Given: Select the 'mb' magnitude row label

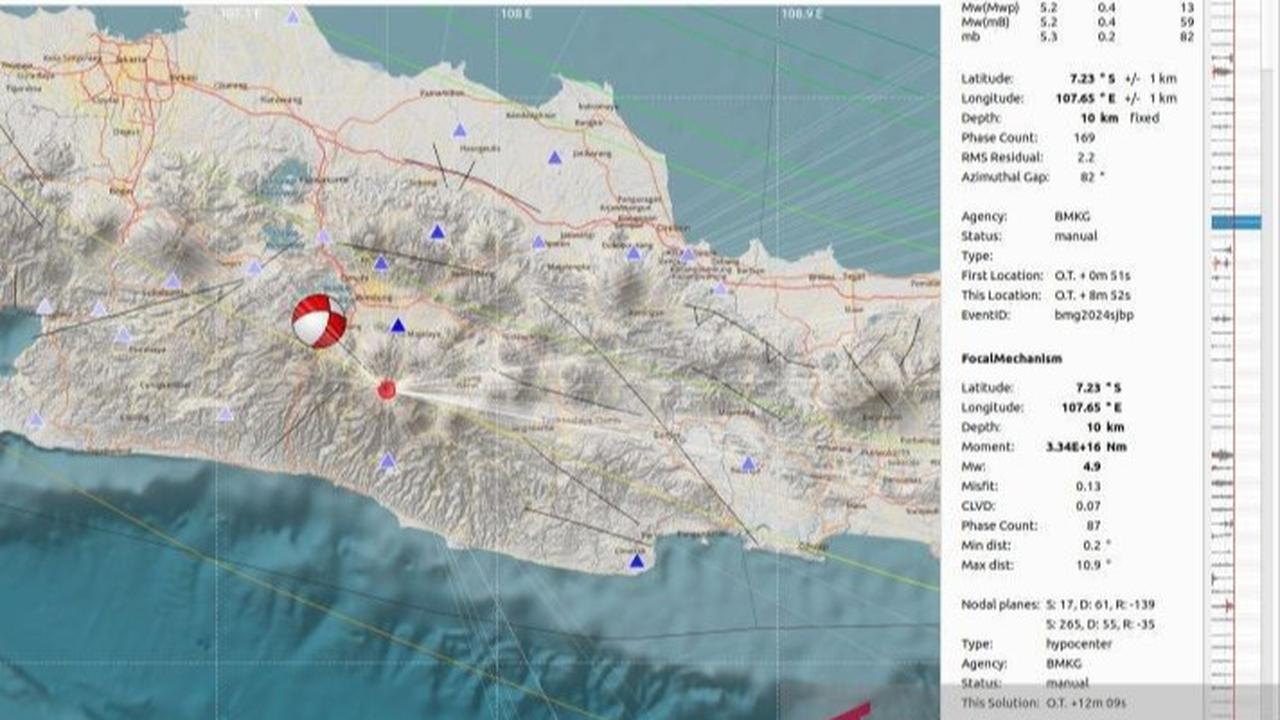Looking at the screenshot, I should (x=968, y=36).
